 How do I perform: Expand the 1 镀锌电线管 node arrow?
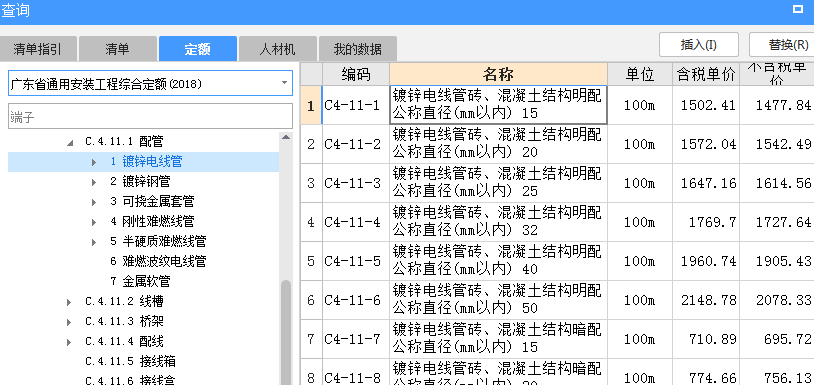pos(94,162)
